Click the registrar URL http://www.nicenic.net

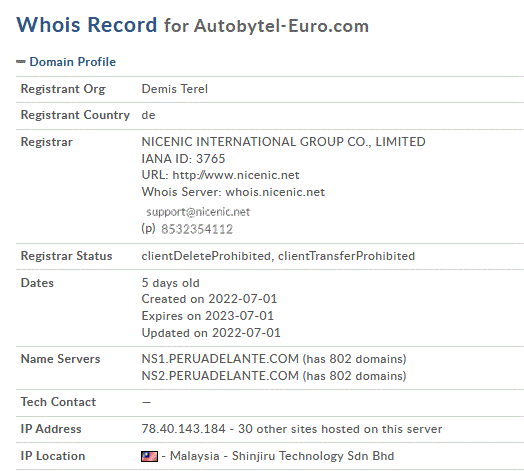click(x=236, y=175)
